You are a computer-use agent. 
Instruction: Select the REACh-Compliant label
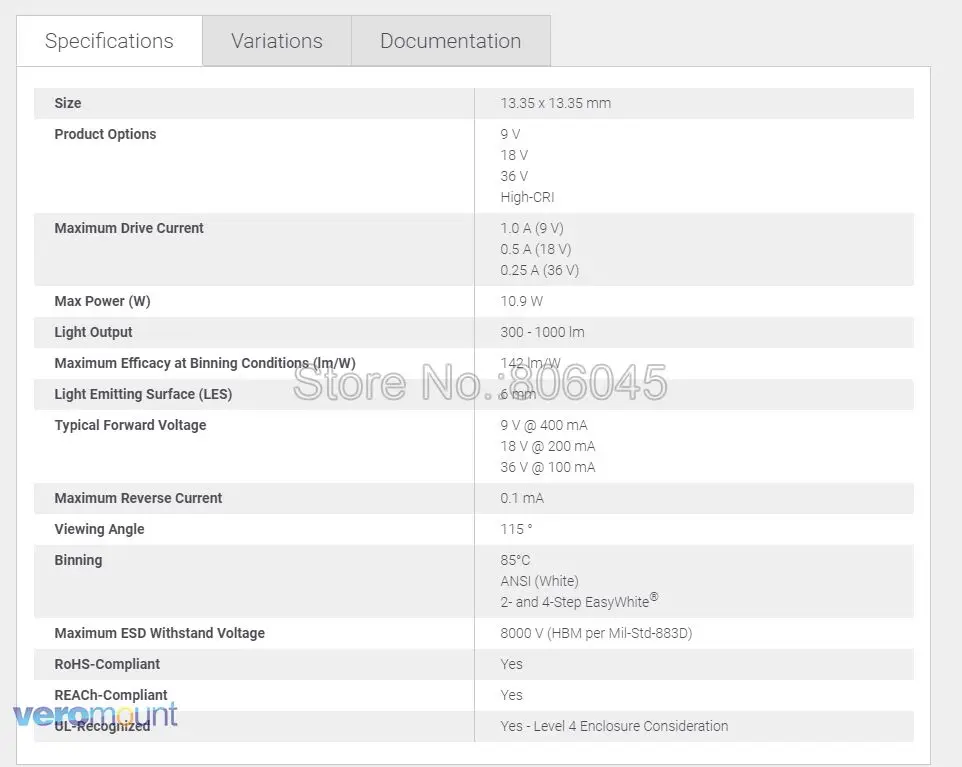click(x=110, y=695)
